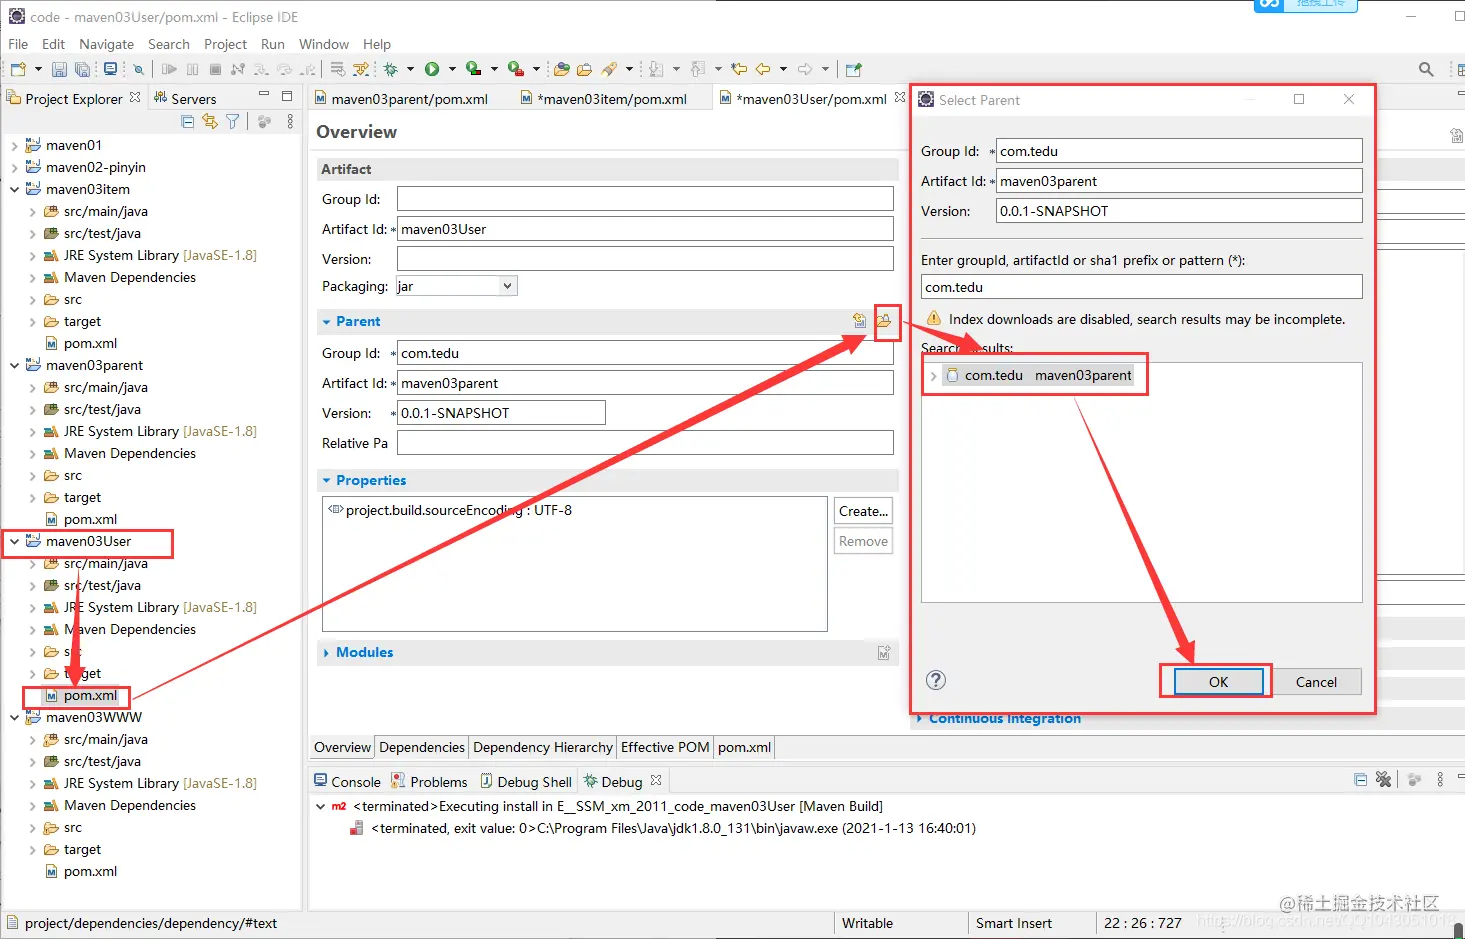Collapse the maven03User project node

click(14, 541)
